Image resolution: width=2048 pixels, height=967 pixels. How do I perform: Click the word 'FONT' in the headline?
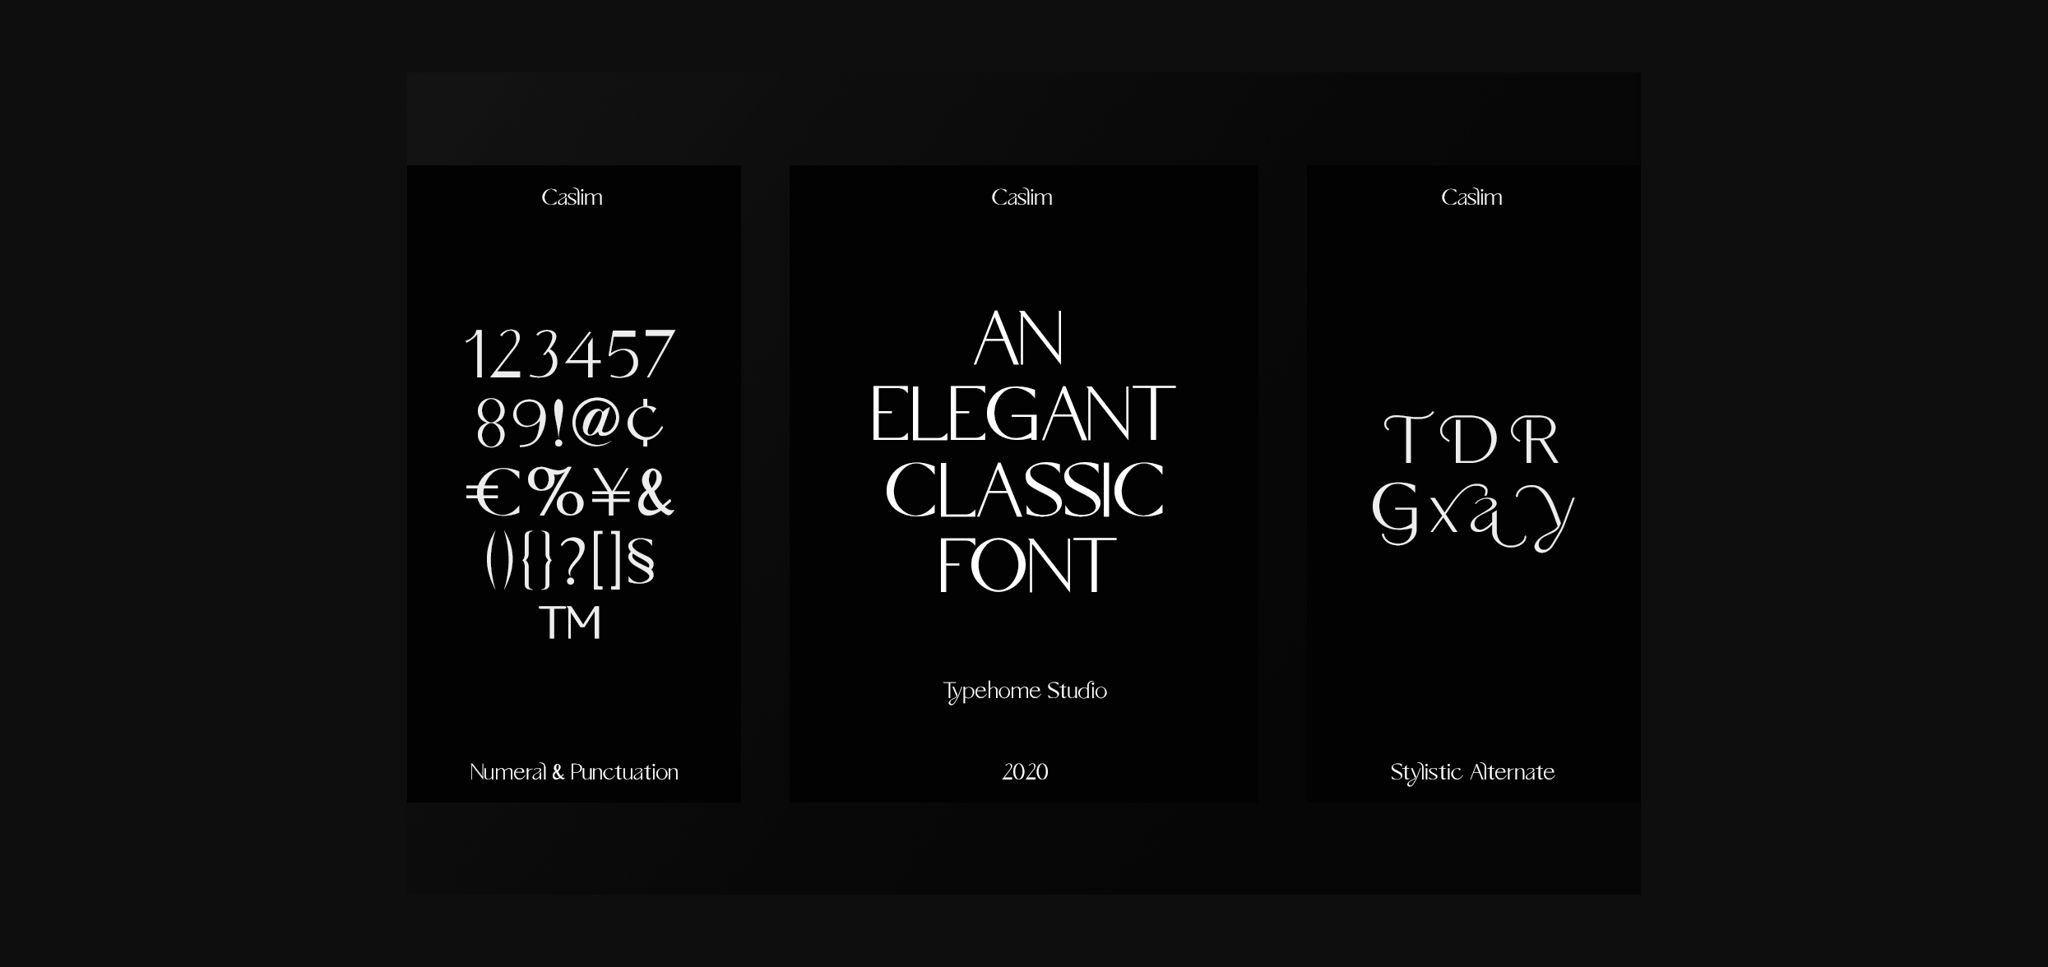(x=1026, y=565)
